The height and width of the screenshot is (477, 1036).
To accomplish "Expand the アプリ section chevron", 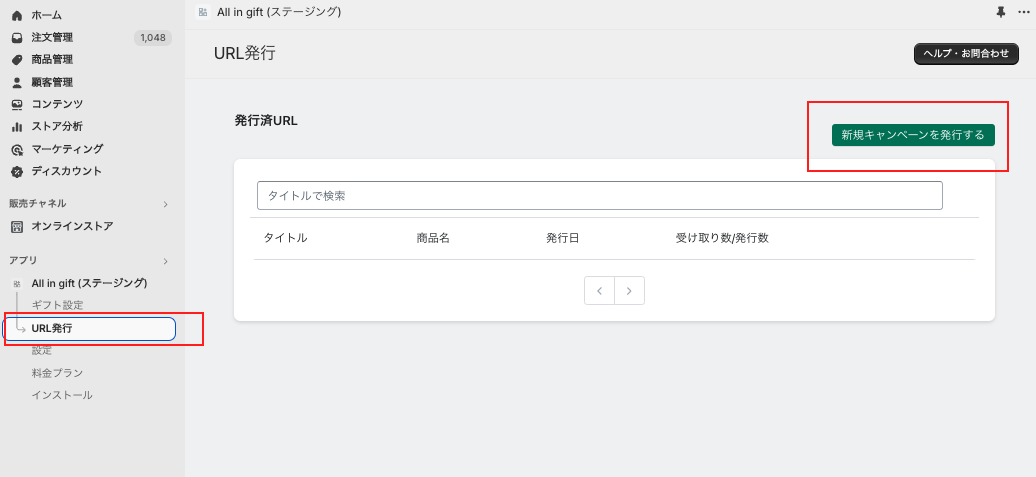I will (165, 261).
